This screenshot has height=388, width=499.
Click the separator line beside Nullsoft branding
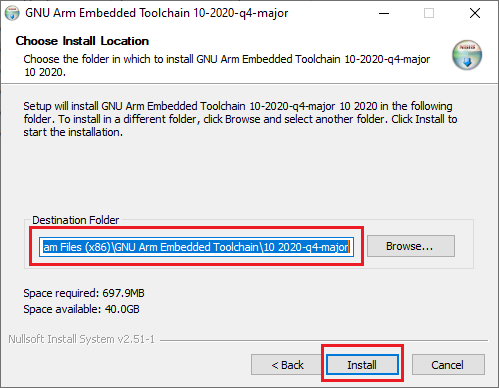pos(324,340)
